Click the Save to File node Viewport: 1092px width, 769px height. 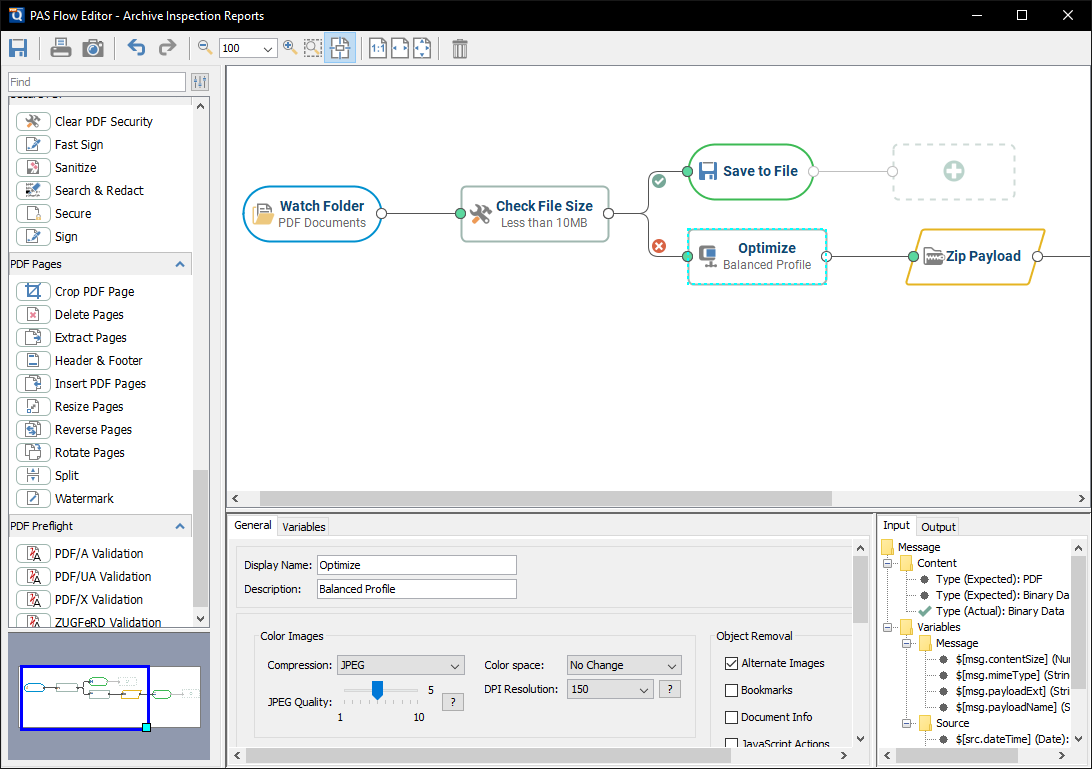750,171
